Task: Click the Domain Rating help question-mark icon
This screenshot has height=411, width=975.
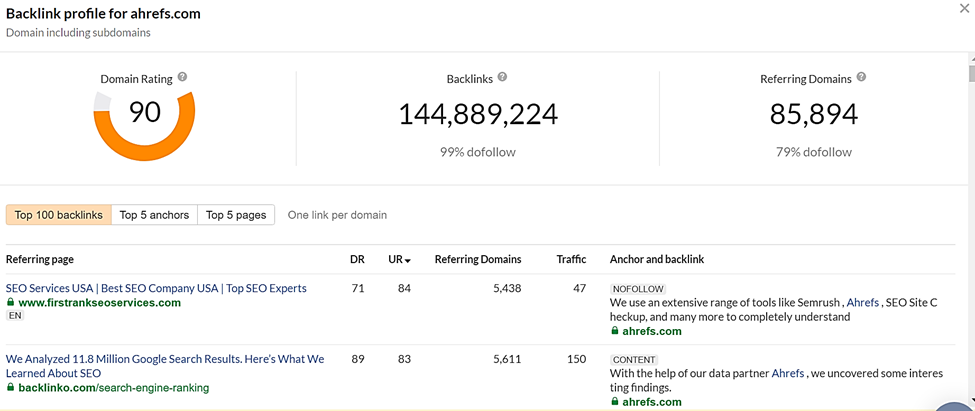Action: [x=182, y=77]
